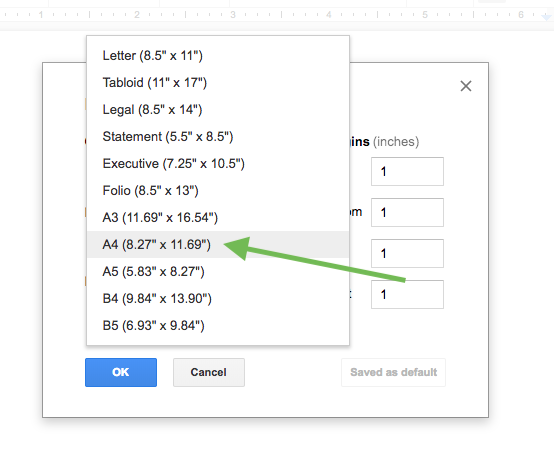Screen dimensions: 554x455
Task: Click the last margin value field
Action: click(407, 294)
